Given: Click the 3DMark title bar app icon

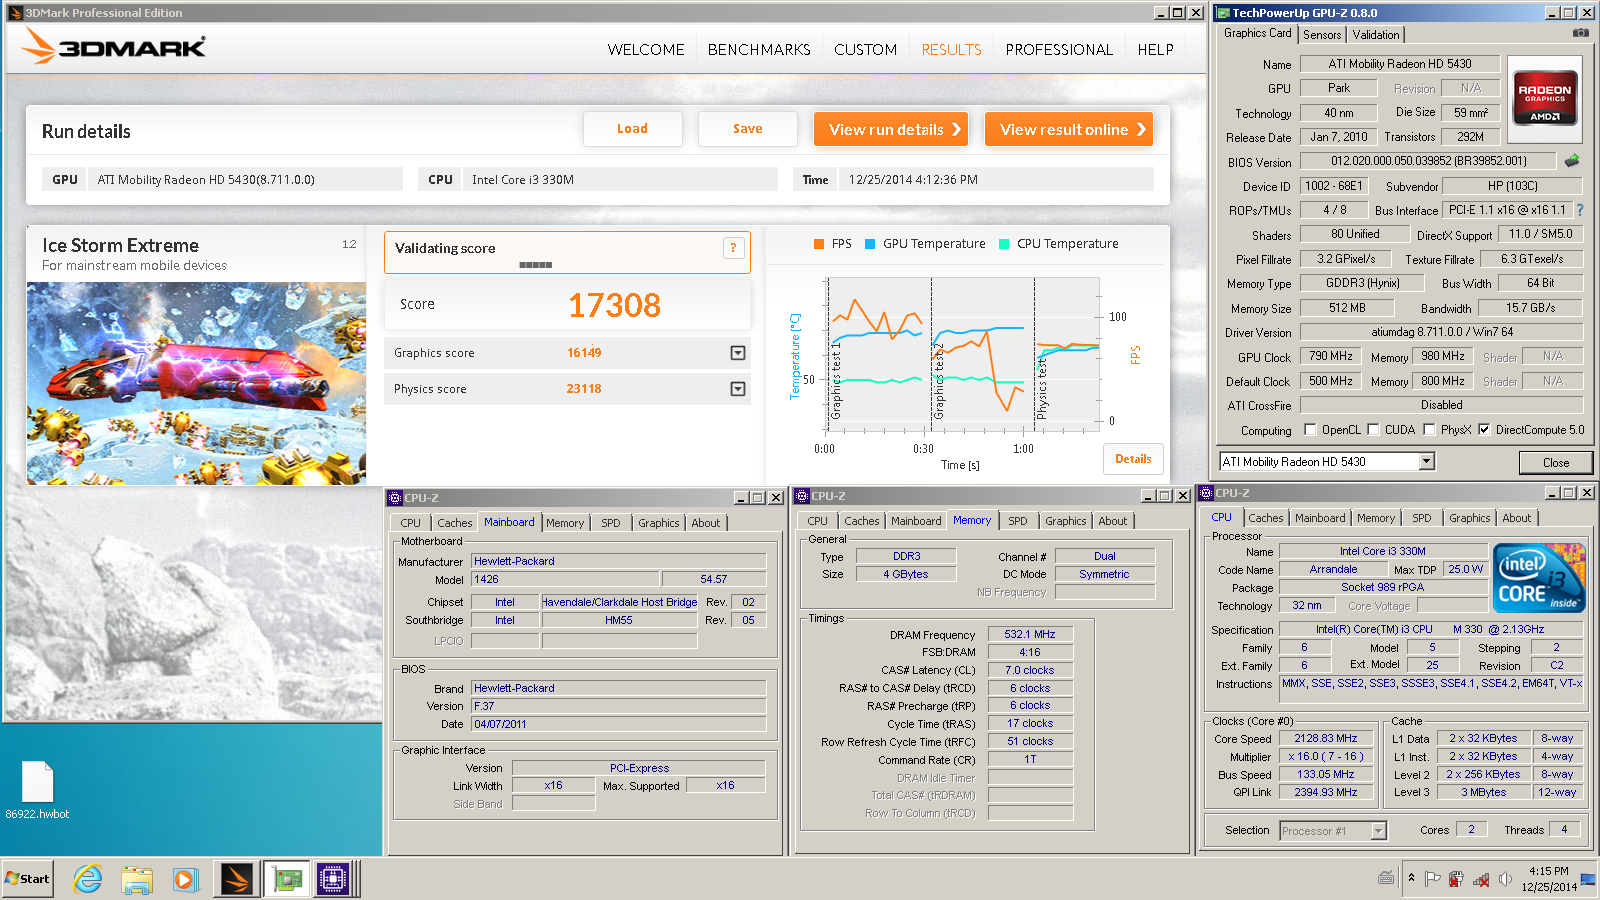Looking at the screenshot, I should 15,13.
